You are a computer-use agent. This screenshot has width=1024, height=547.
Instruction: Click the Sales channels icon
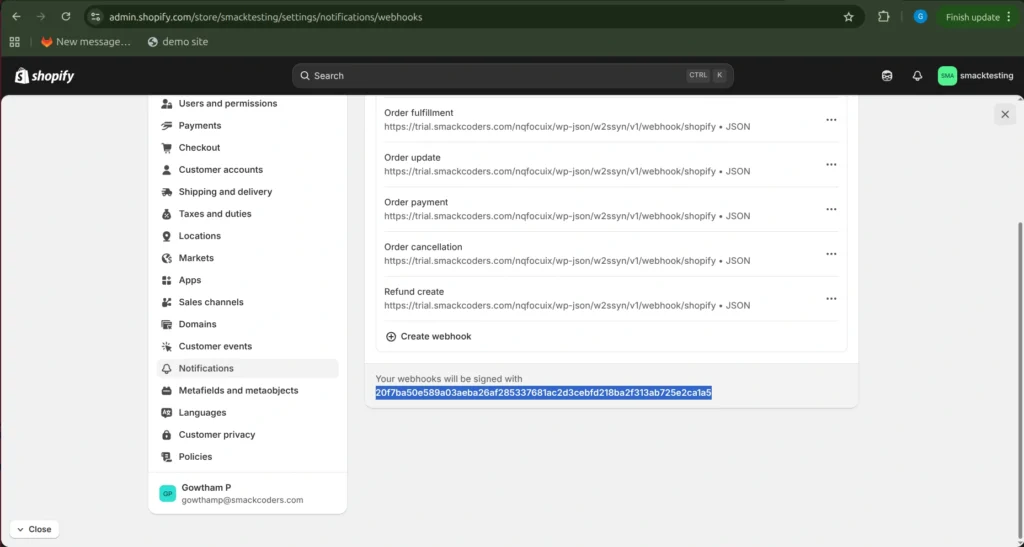pos(167,302)
